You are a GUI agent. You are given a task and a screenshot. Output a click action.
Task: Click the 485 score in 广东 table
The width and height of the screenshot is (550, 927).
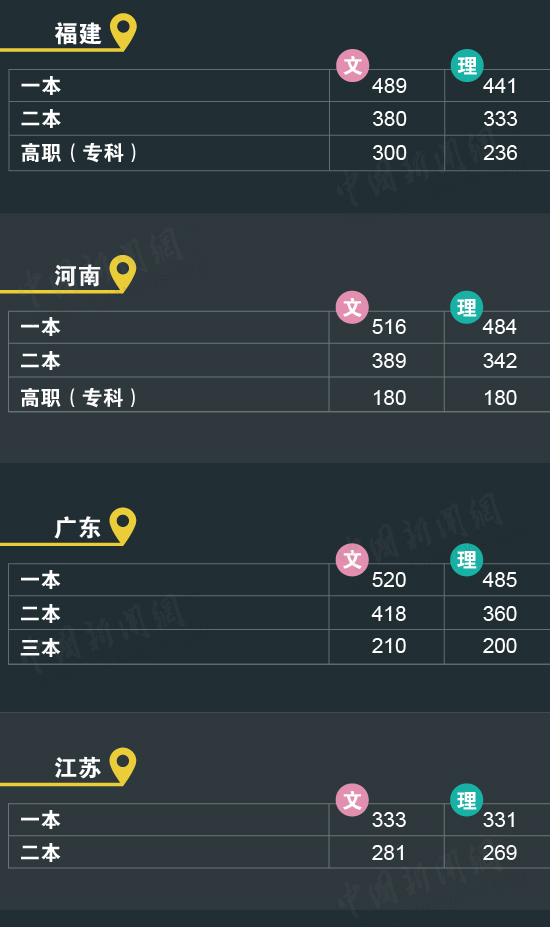(500, 580)
